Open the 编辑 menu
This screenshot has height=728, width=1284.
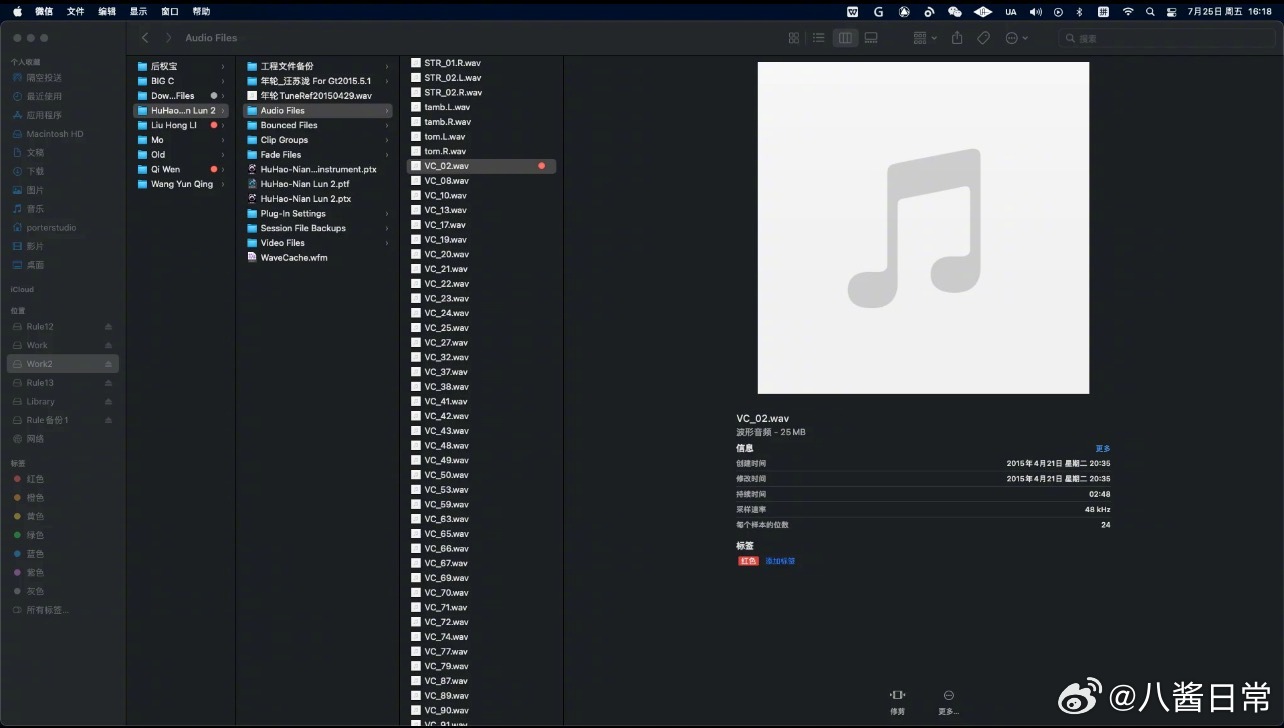107,11
